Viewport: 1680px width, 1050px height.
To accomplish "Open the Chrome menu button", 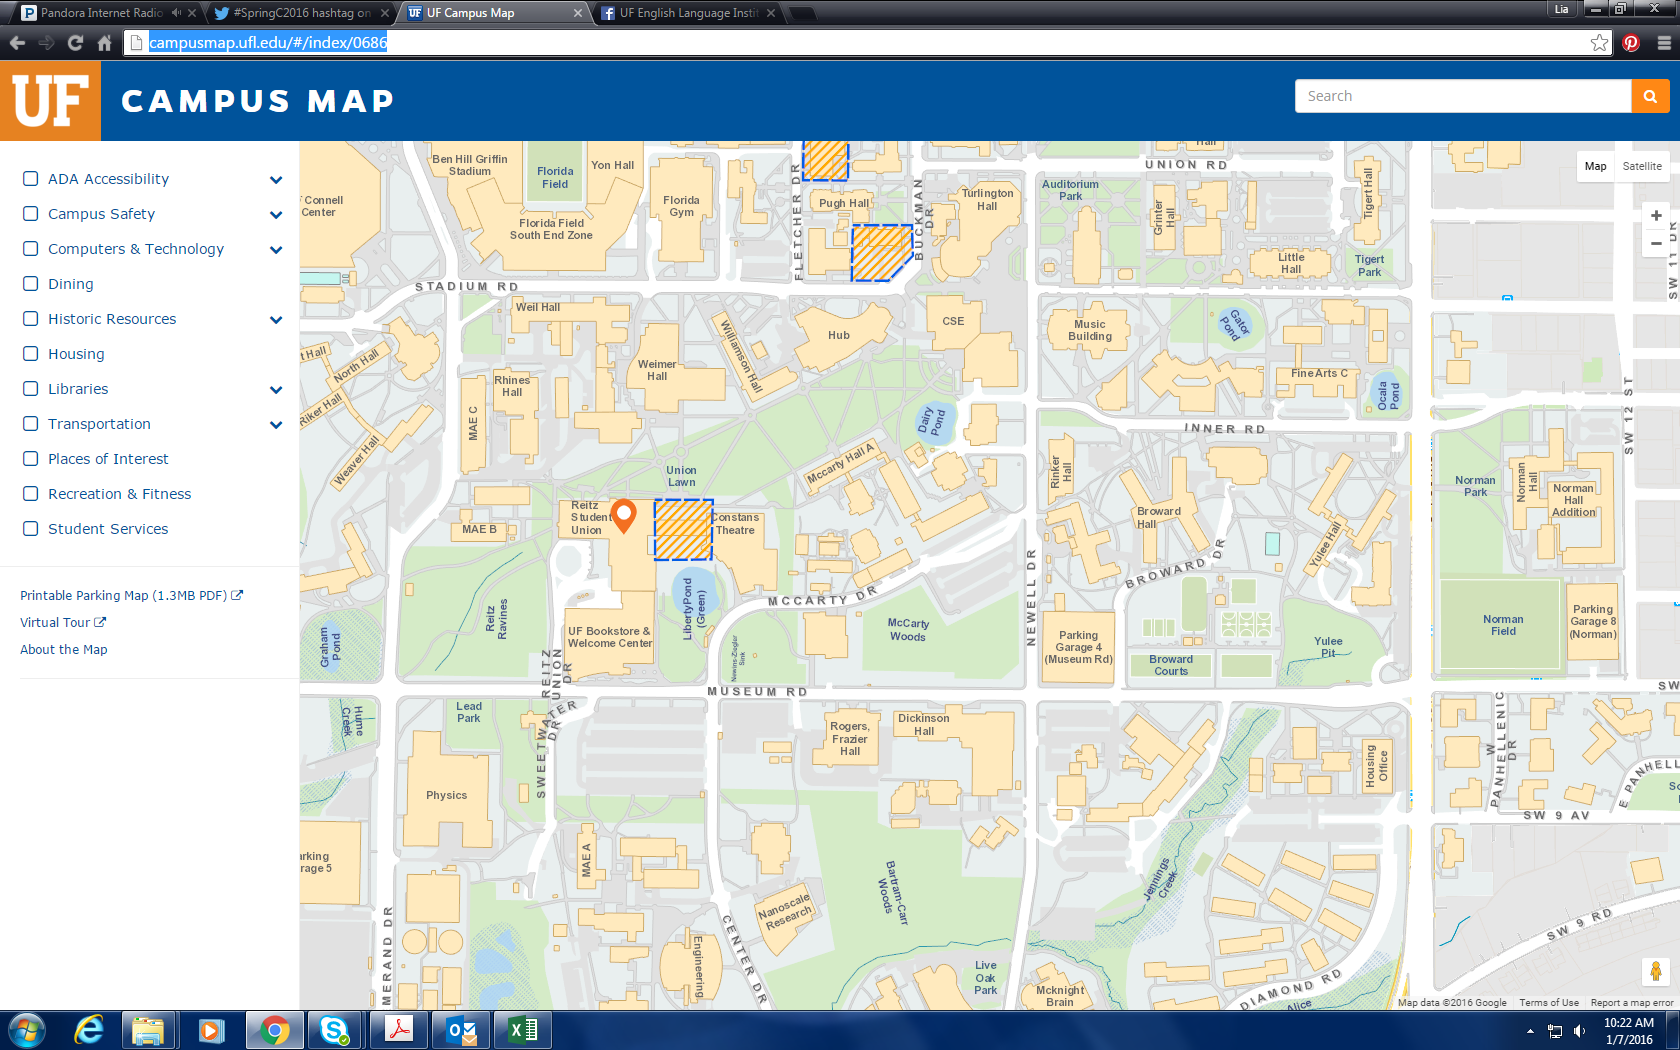I will 1664,43.
